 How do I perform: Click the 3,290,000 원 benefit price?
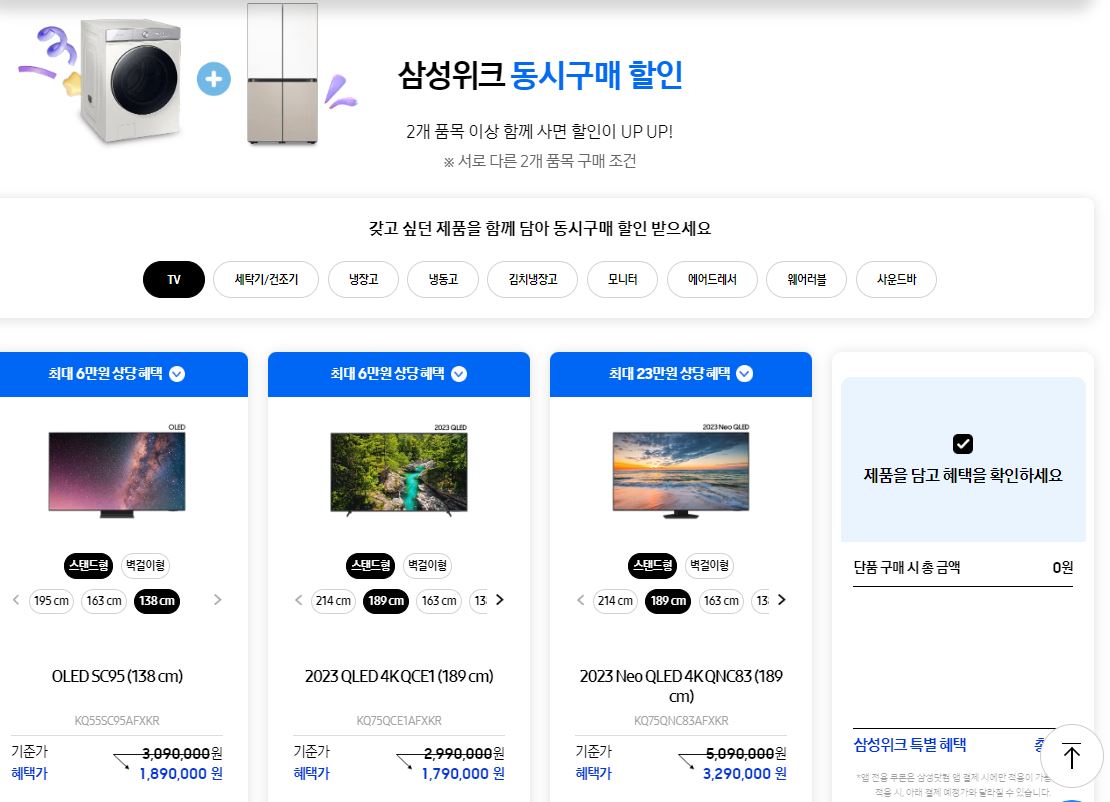tap(745, 774)
